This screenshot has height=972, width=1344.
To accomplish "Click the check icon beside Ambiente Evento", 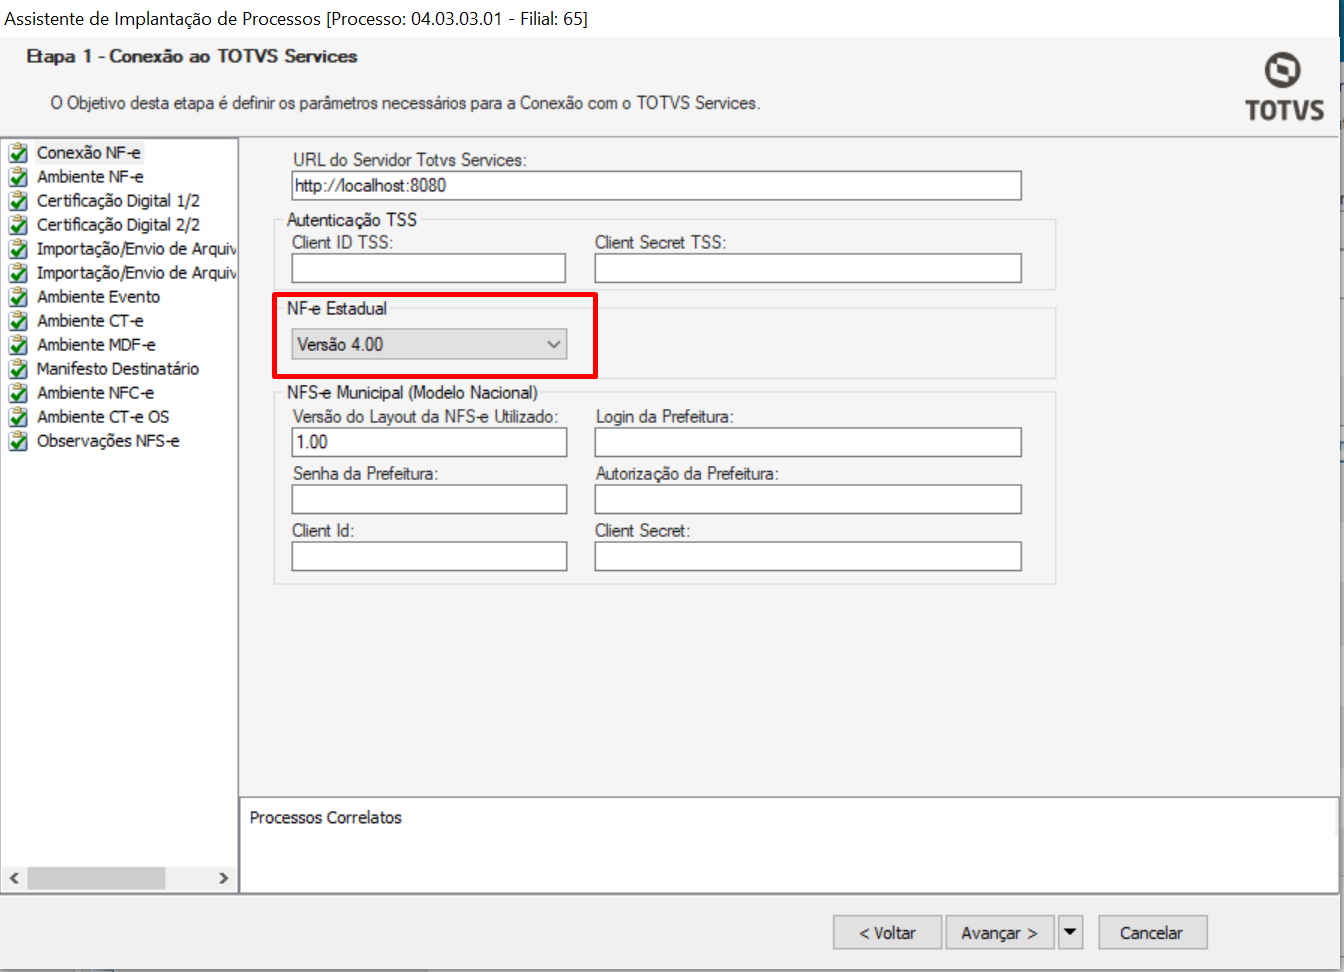I will pos(18,297).
